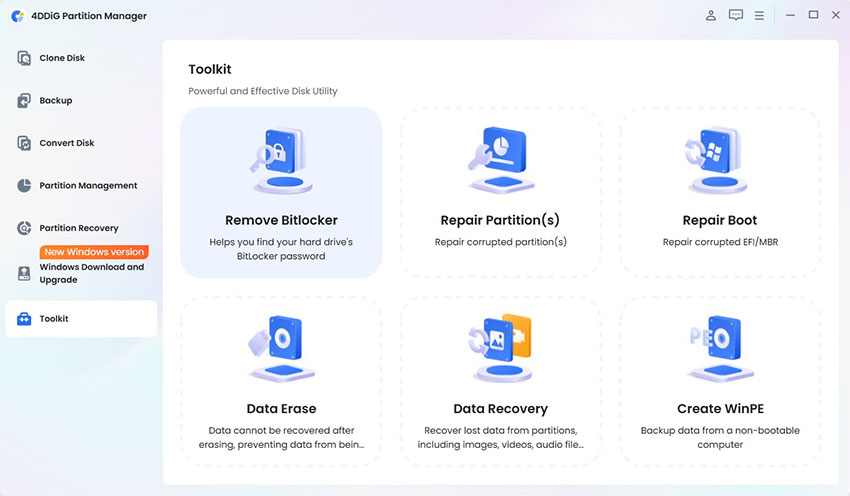Select the Toolkit sidebar entry
The width and height of the screenshot is (850, 496).
[x=81, y=319]
